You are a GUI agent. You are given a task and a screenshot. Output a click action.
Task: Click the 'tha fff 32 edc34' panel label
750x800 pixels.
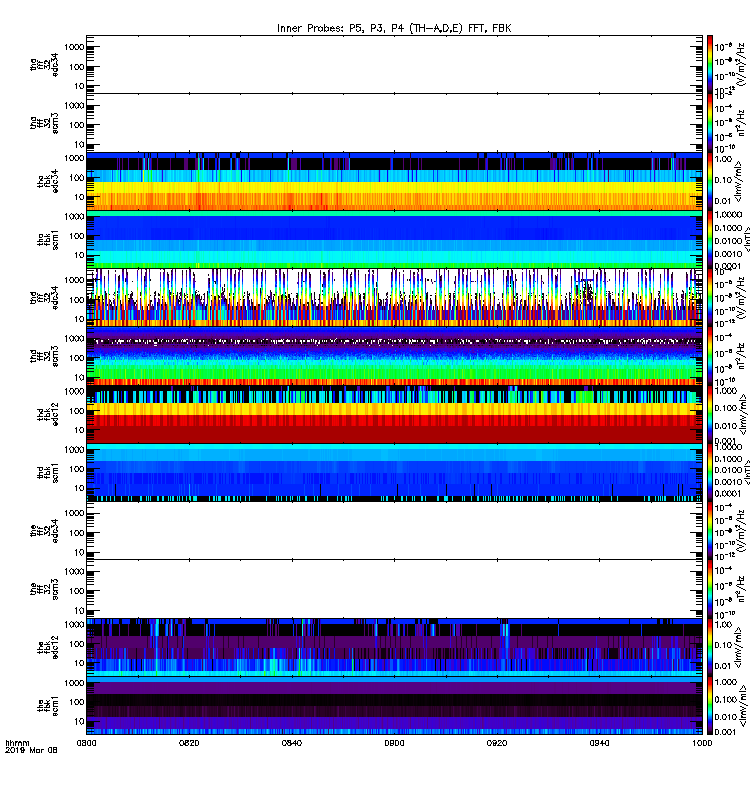44,65
